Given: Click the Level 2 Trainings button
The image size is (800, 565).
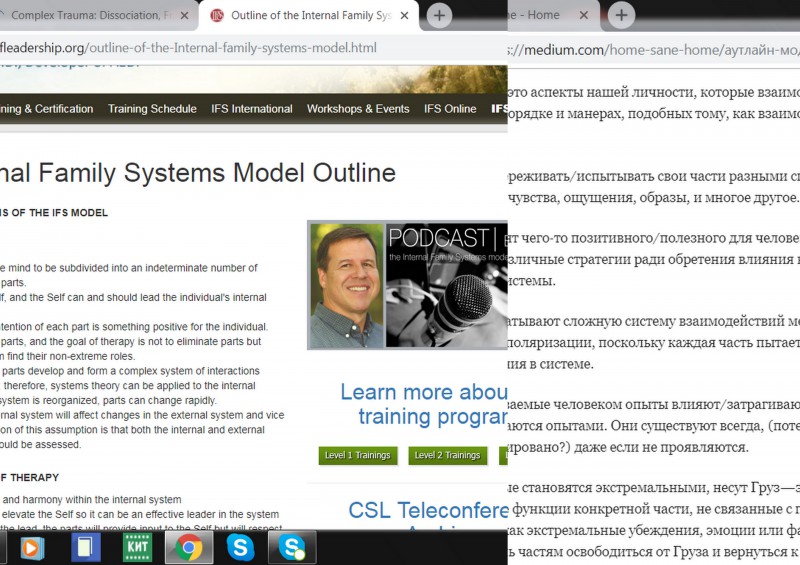Looking at the screenshot, I should tap(447, 455).
